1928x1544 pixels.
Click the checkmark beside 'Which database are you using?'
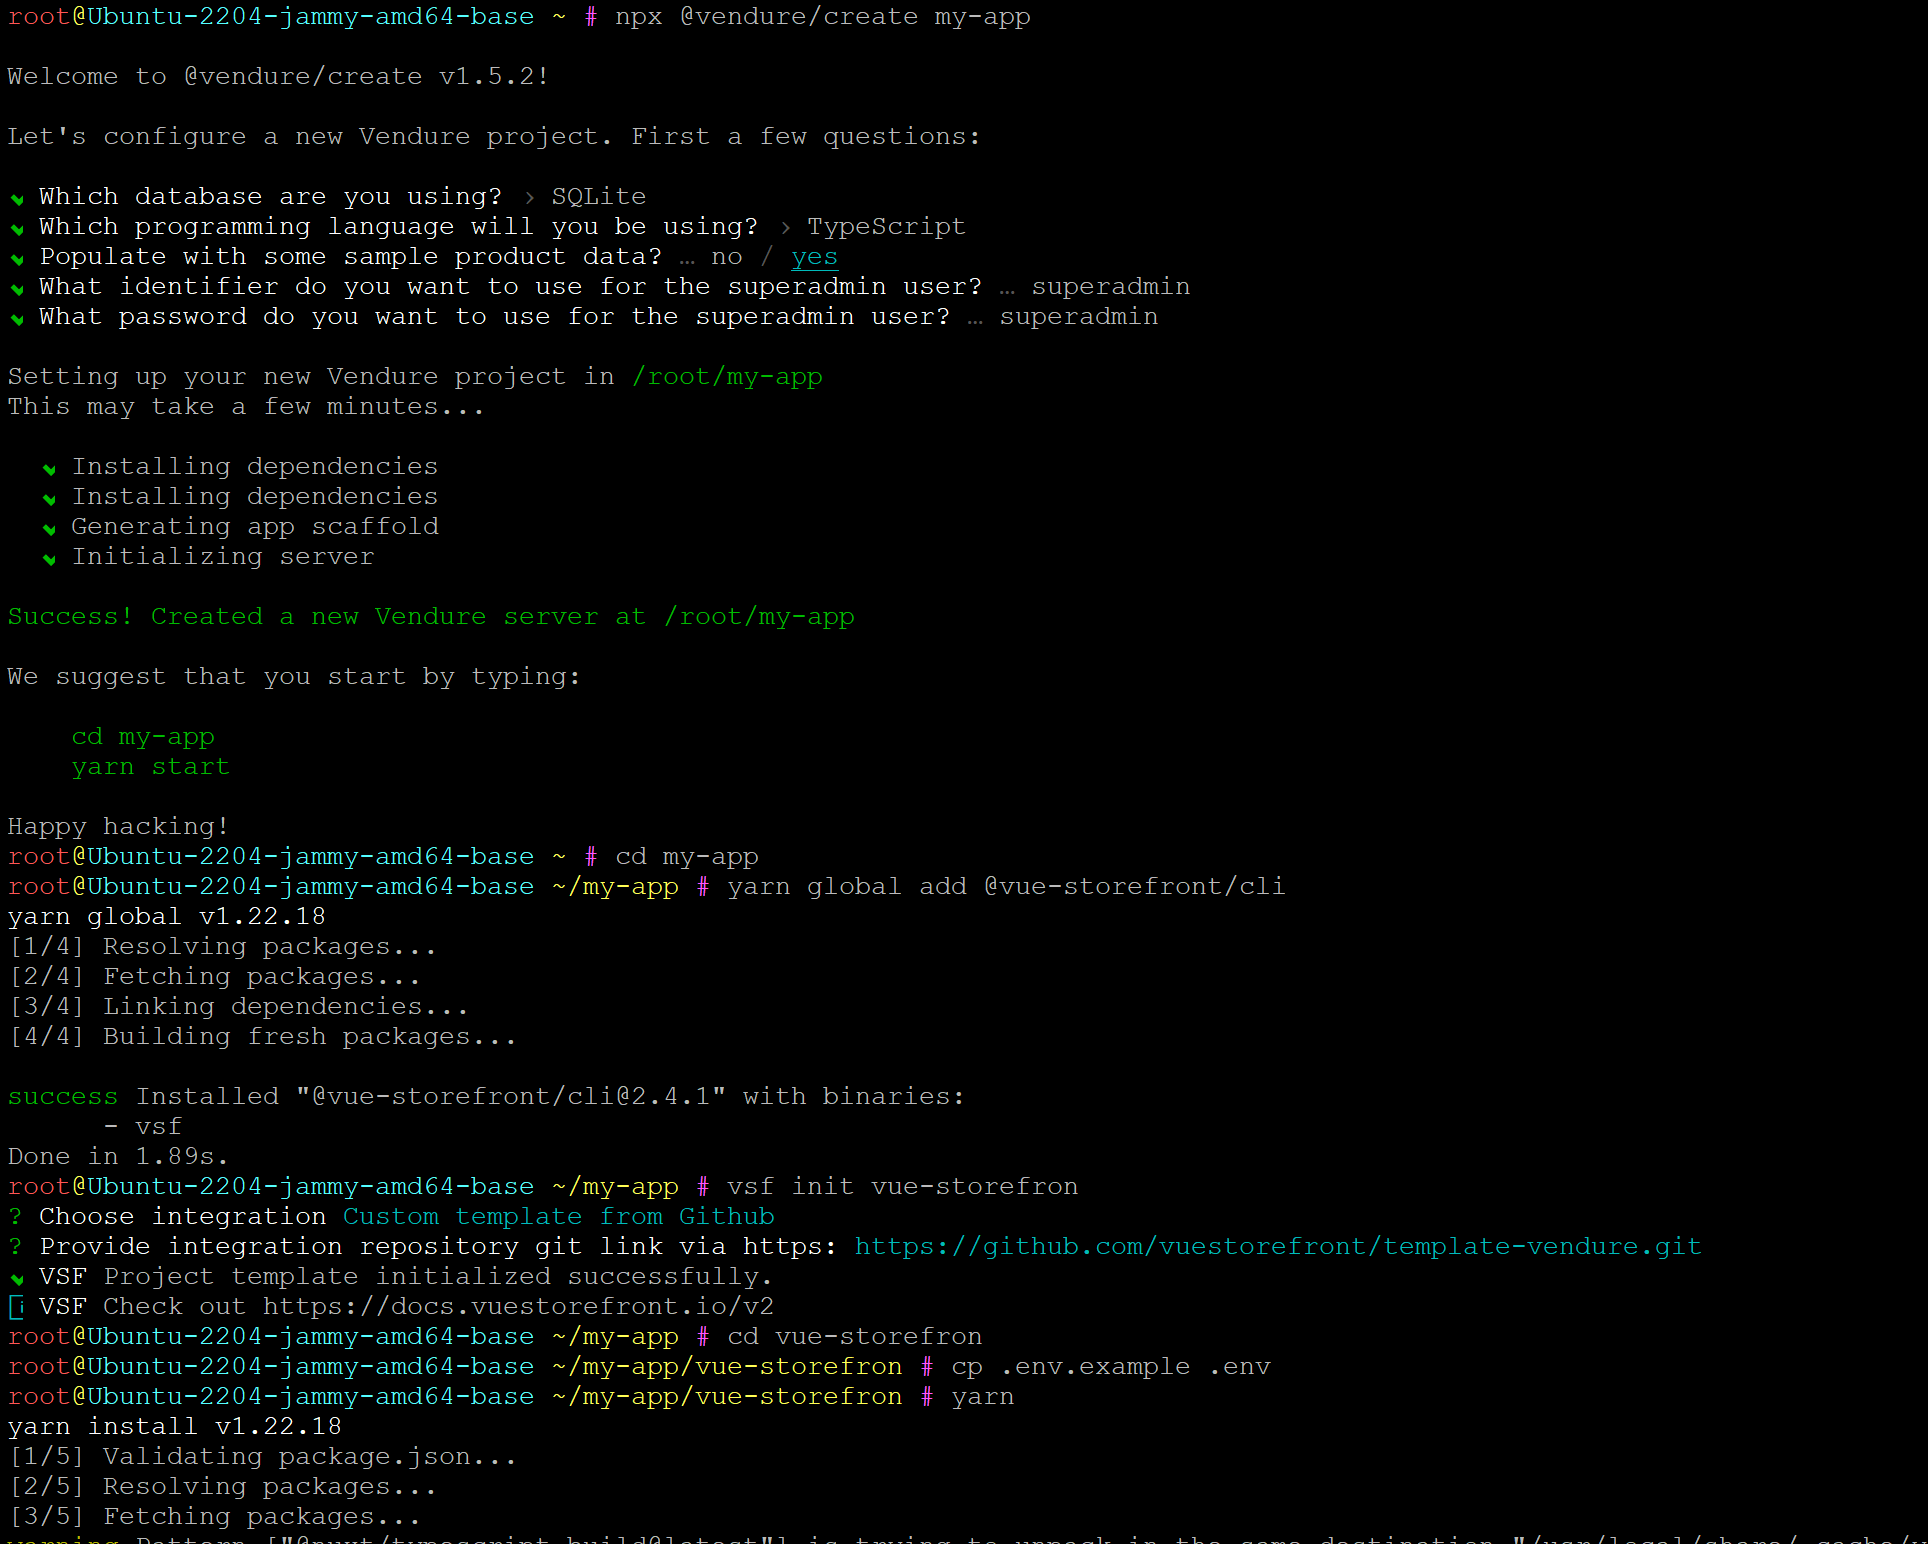click(x=17, y=199)
